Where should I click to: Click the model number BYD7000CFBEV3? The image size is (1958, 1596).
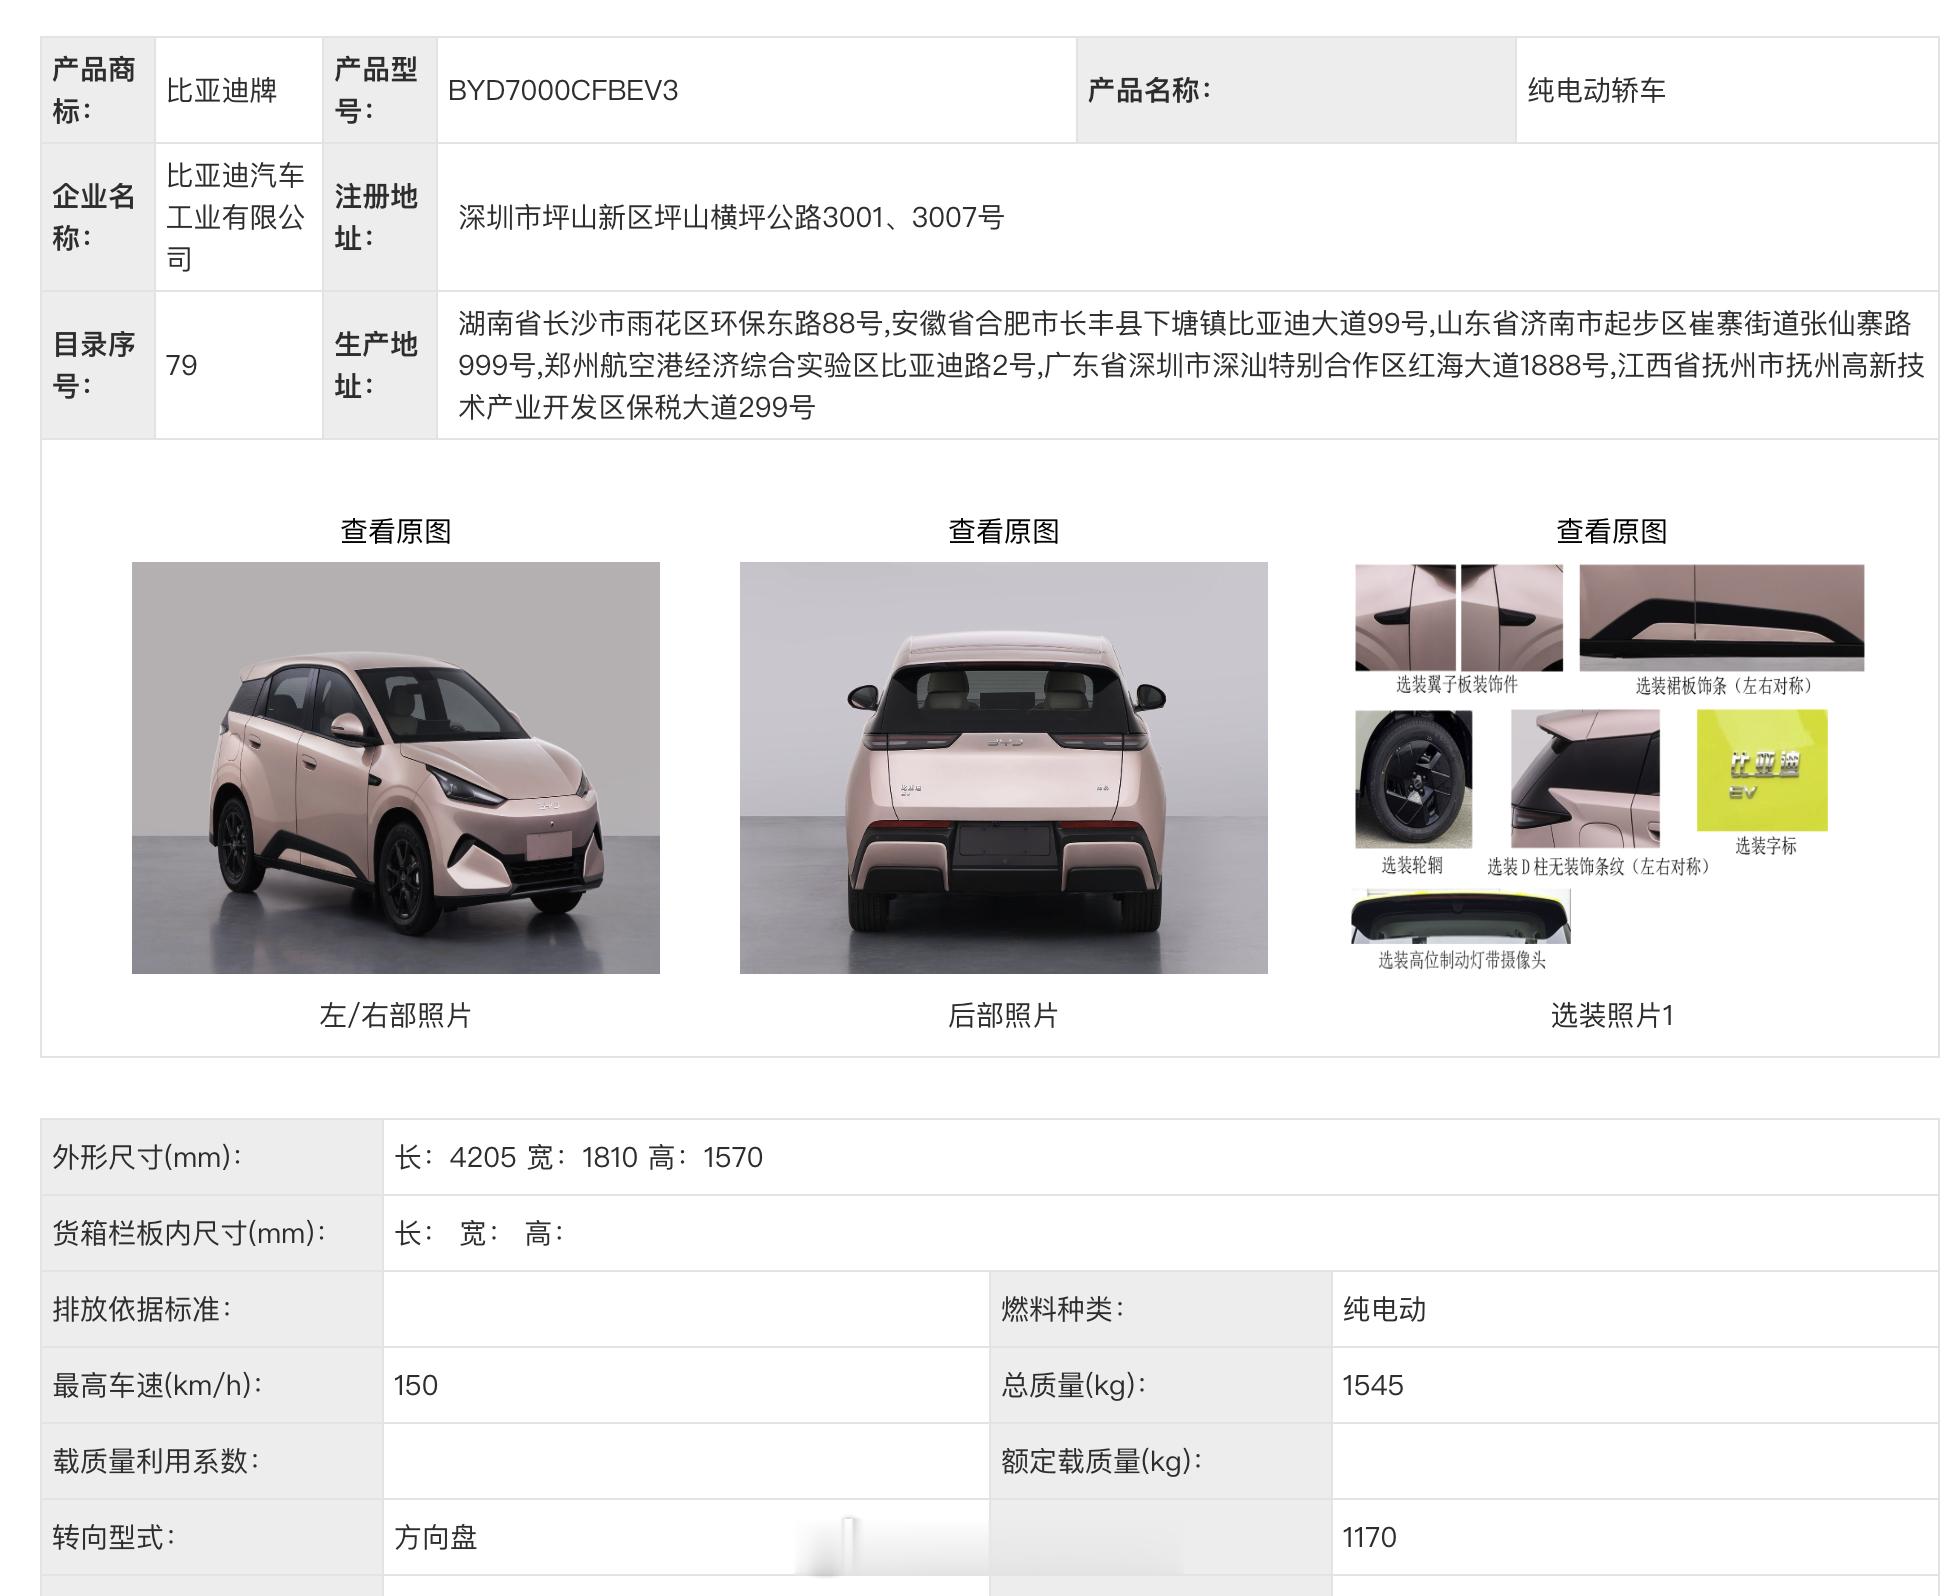tap(563, 91)
